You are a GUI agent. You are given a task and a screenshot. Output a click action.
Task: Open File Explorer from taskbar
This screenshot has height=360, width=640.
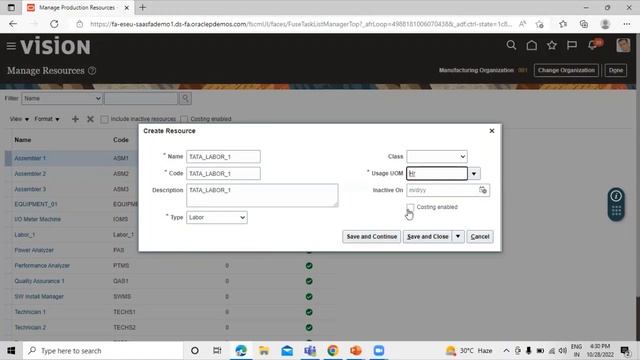click(x=264, y=351)
